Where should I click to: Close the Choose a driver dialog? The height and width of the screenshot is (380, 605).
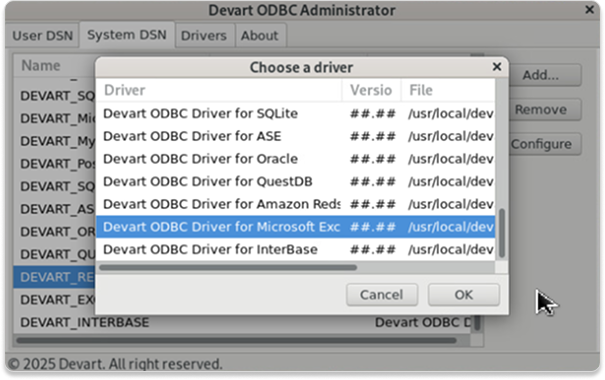point(497,67)
